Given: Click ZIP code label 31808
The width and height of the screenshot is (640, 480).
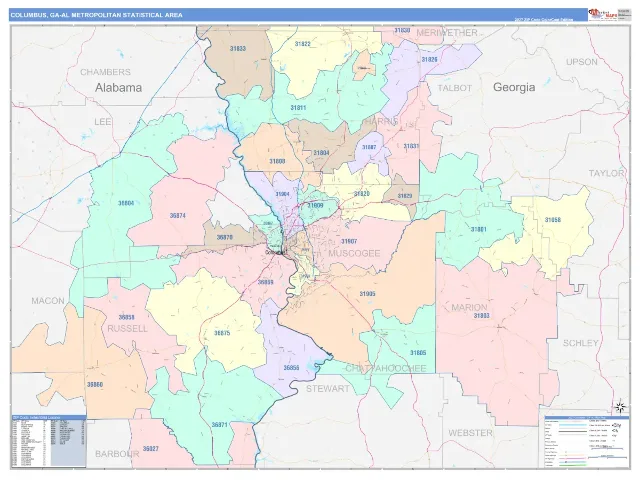Looking at the screenshot, I should click(x=277, y=161).
